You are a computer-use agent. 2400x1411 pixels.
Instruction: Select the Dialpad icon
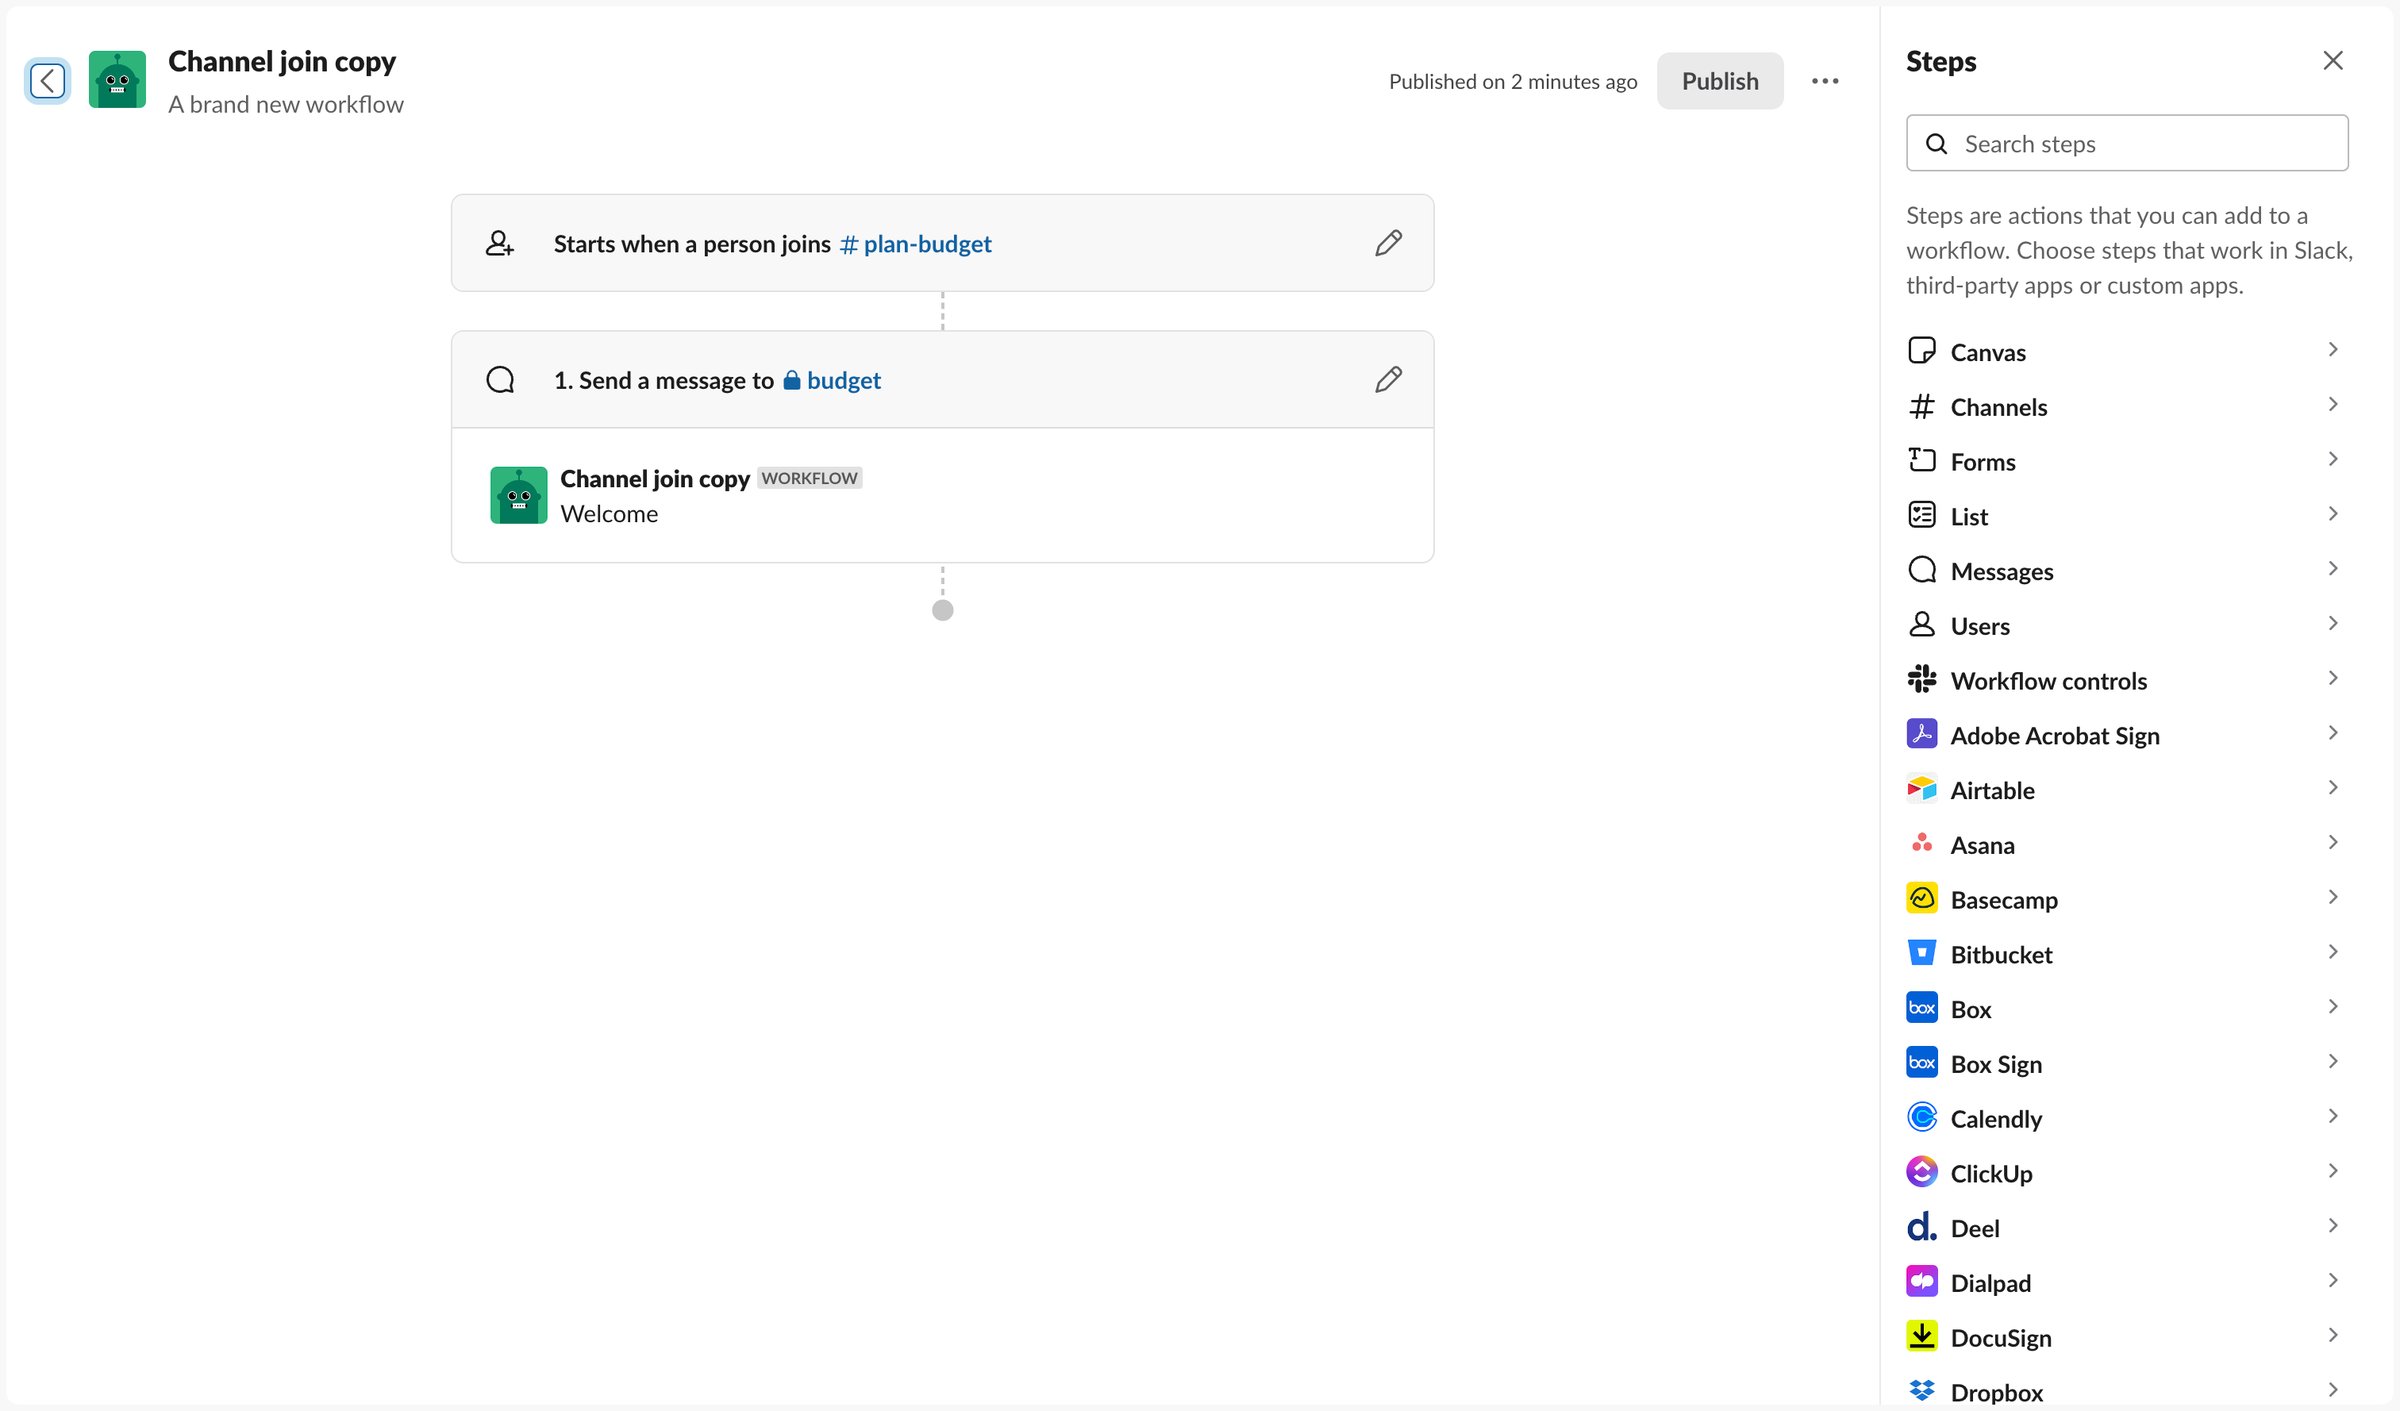pos(1922,1281)
